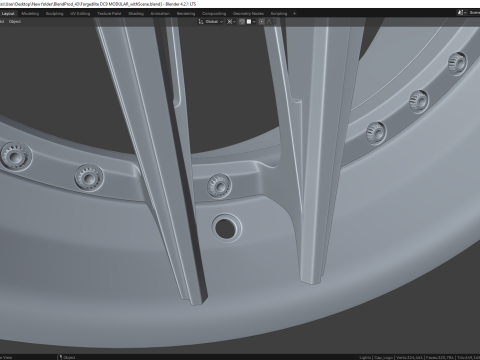Open the Object menu in viewport header
The width and height of the screenshot is (480, 360).
coord(15,22)
